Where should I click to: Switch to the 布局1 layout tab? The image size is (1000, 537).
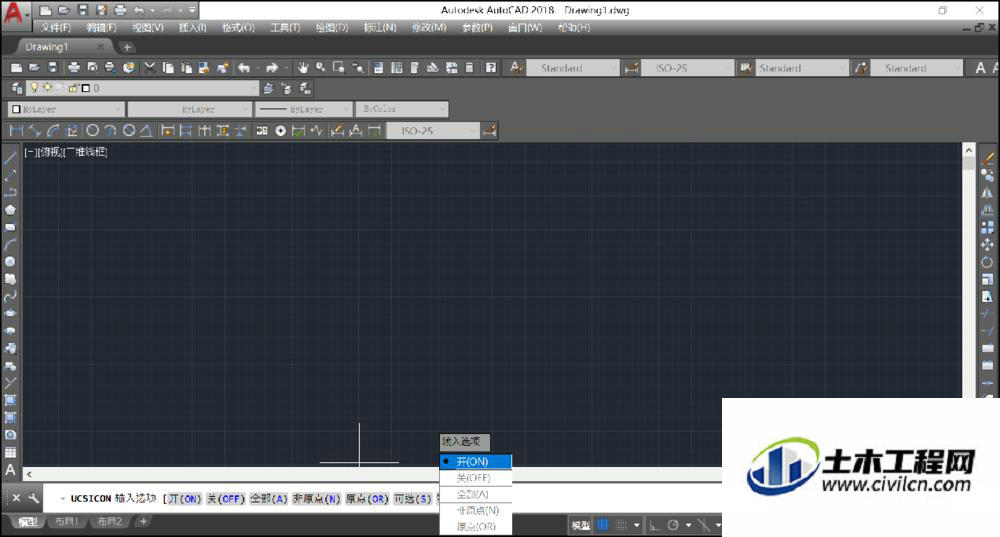66,522
